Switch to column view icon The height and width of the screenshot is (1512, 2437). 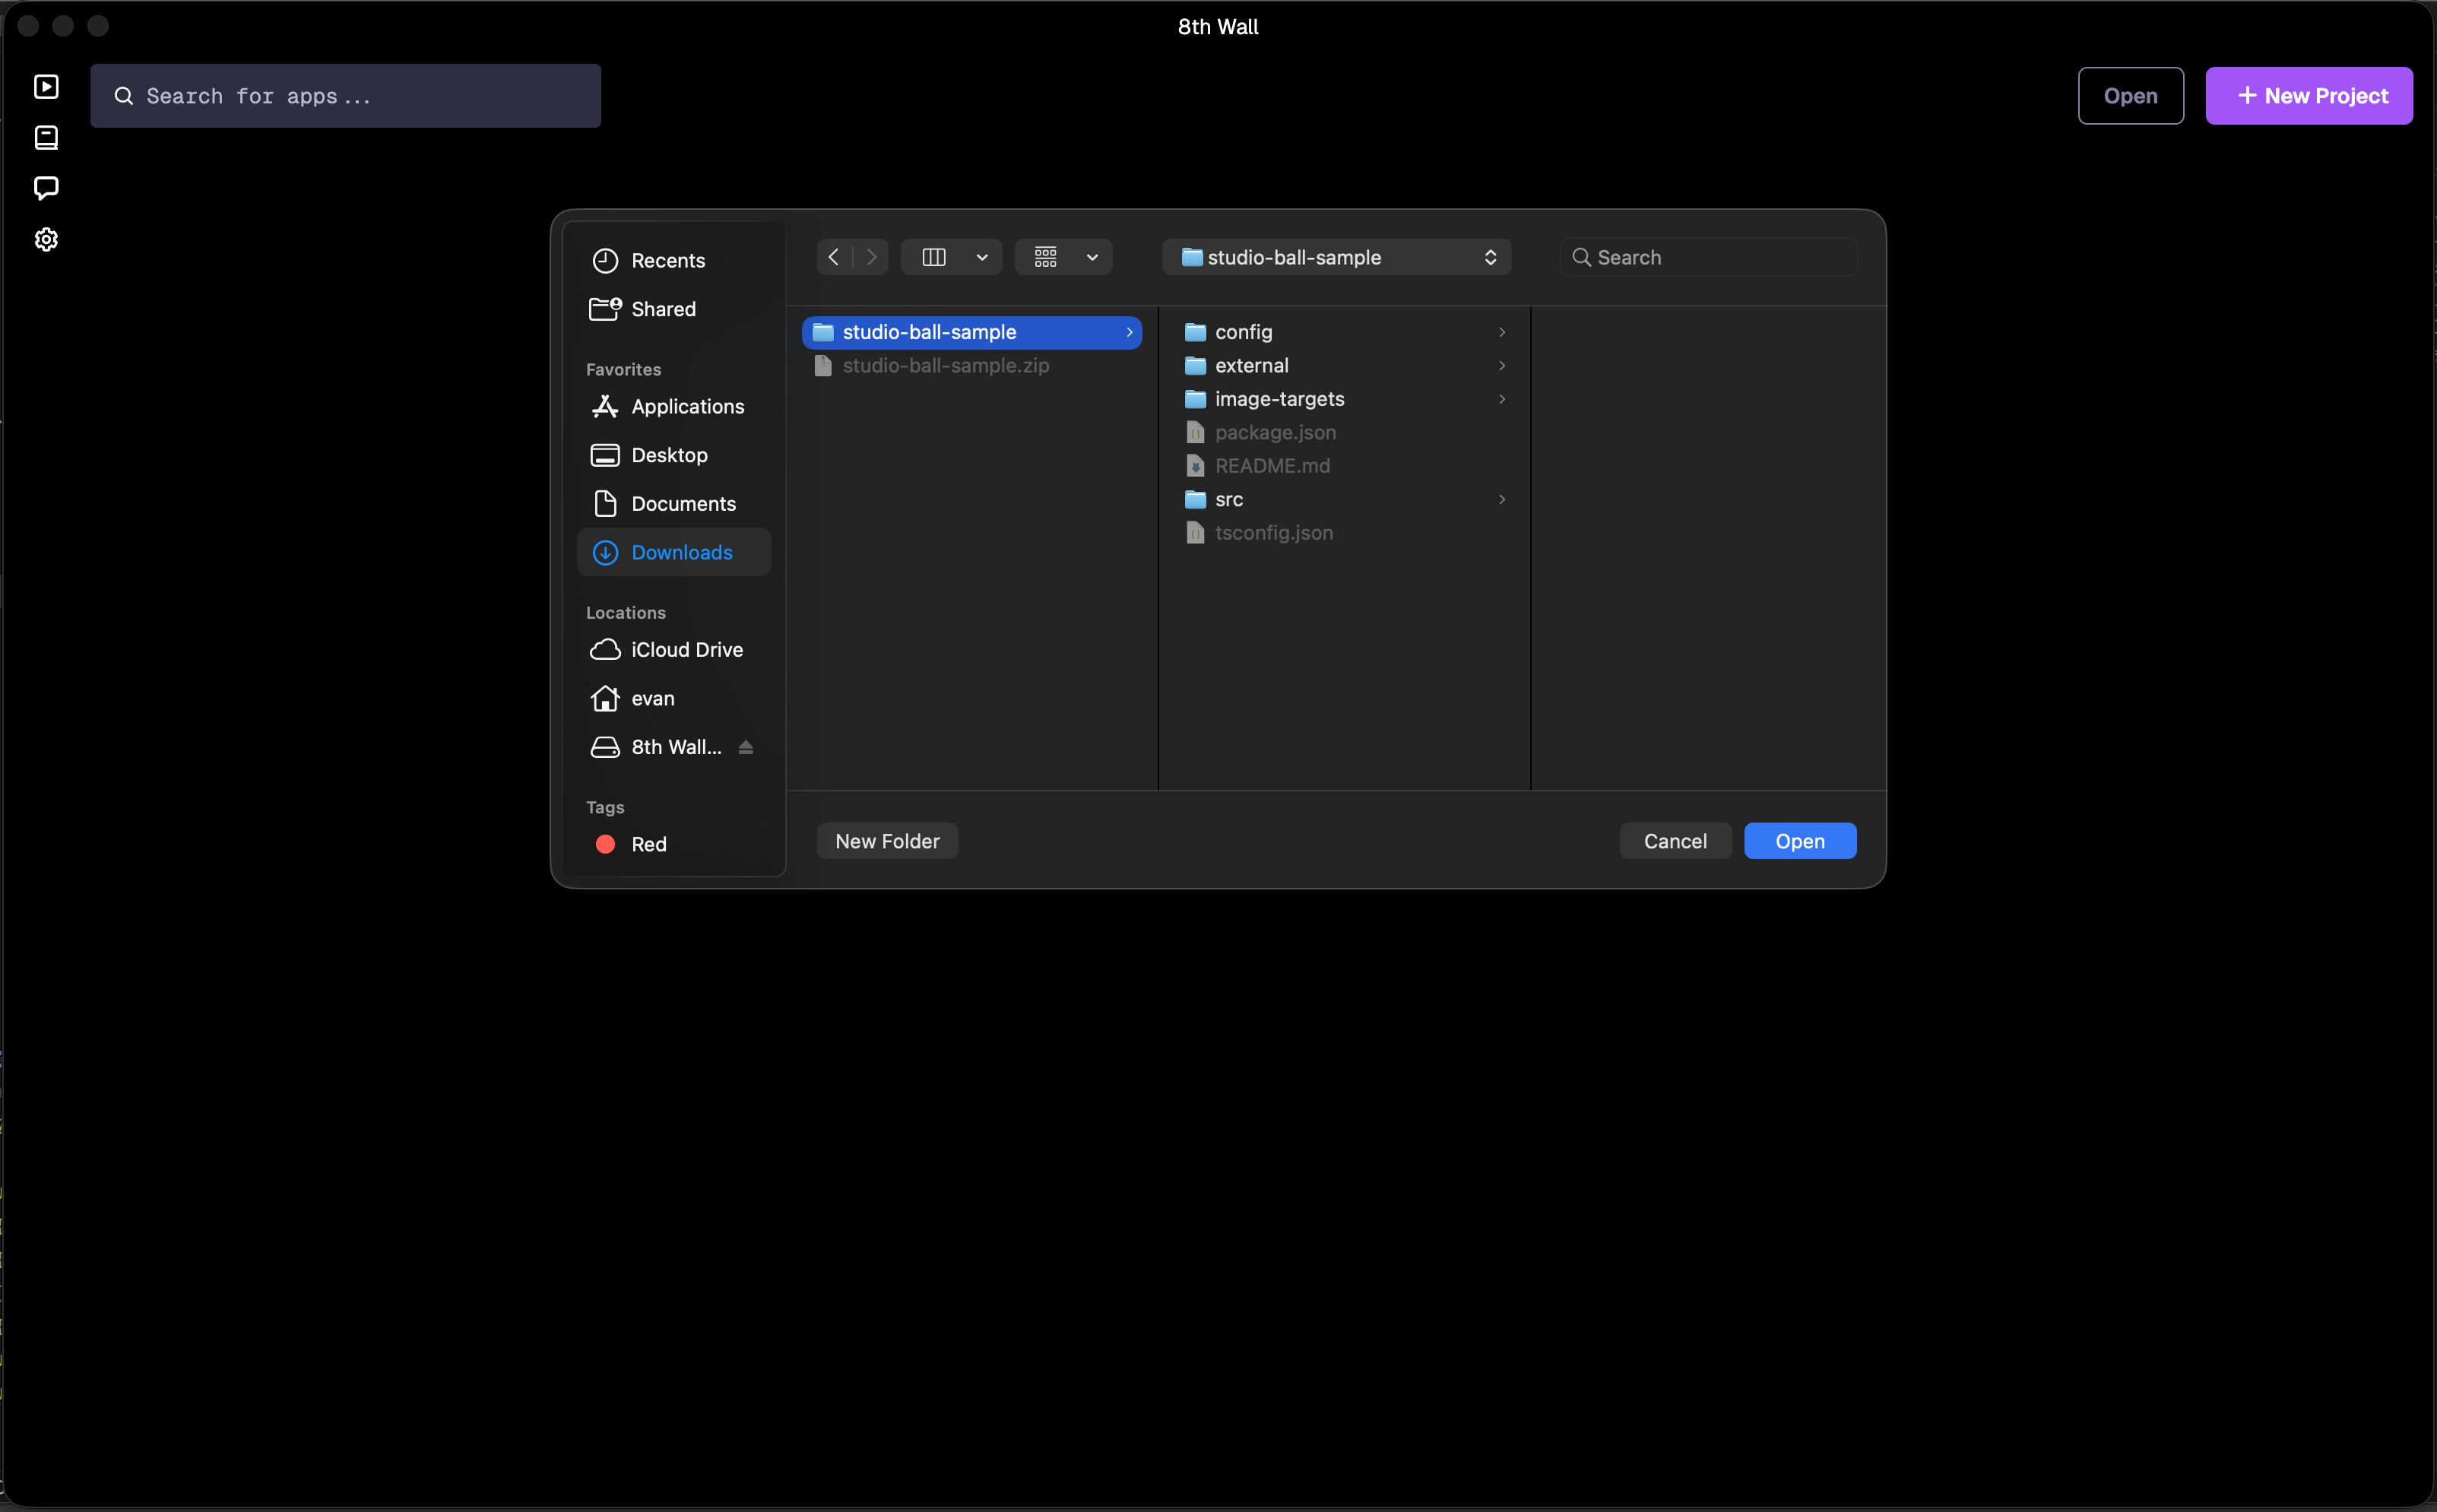pyautogui.click(x=934, y=257)
